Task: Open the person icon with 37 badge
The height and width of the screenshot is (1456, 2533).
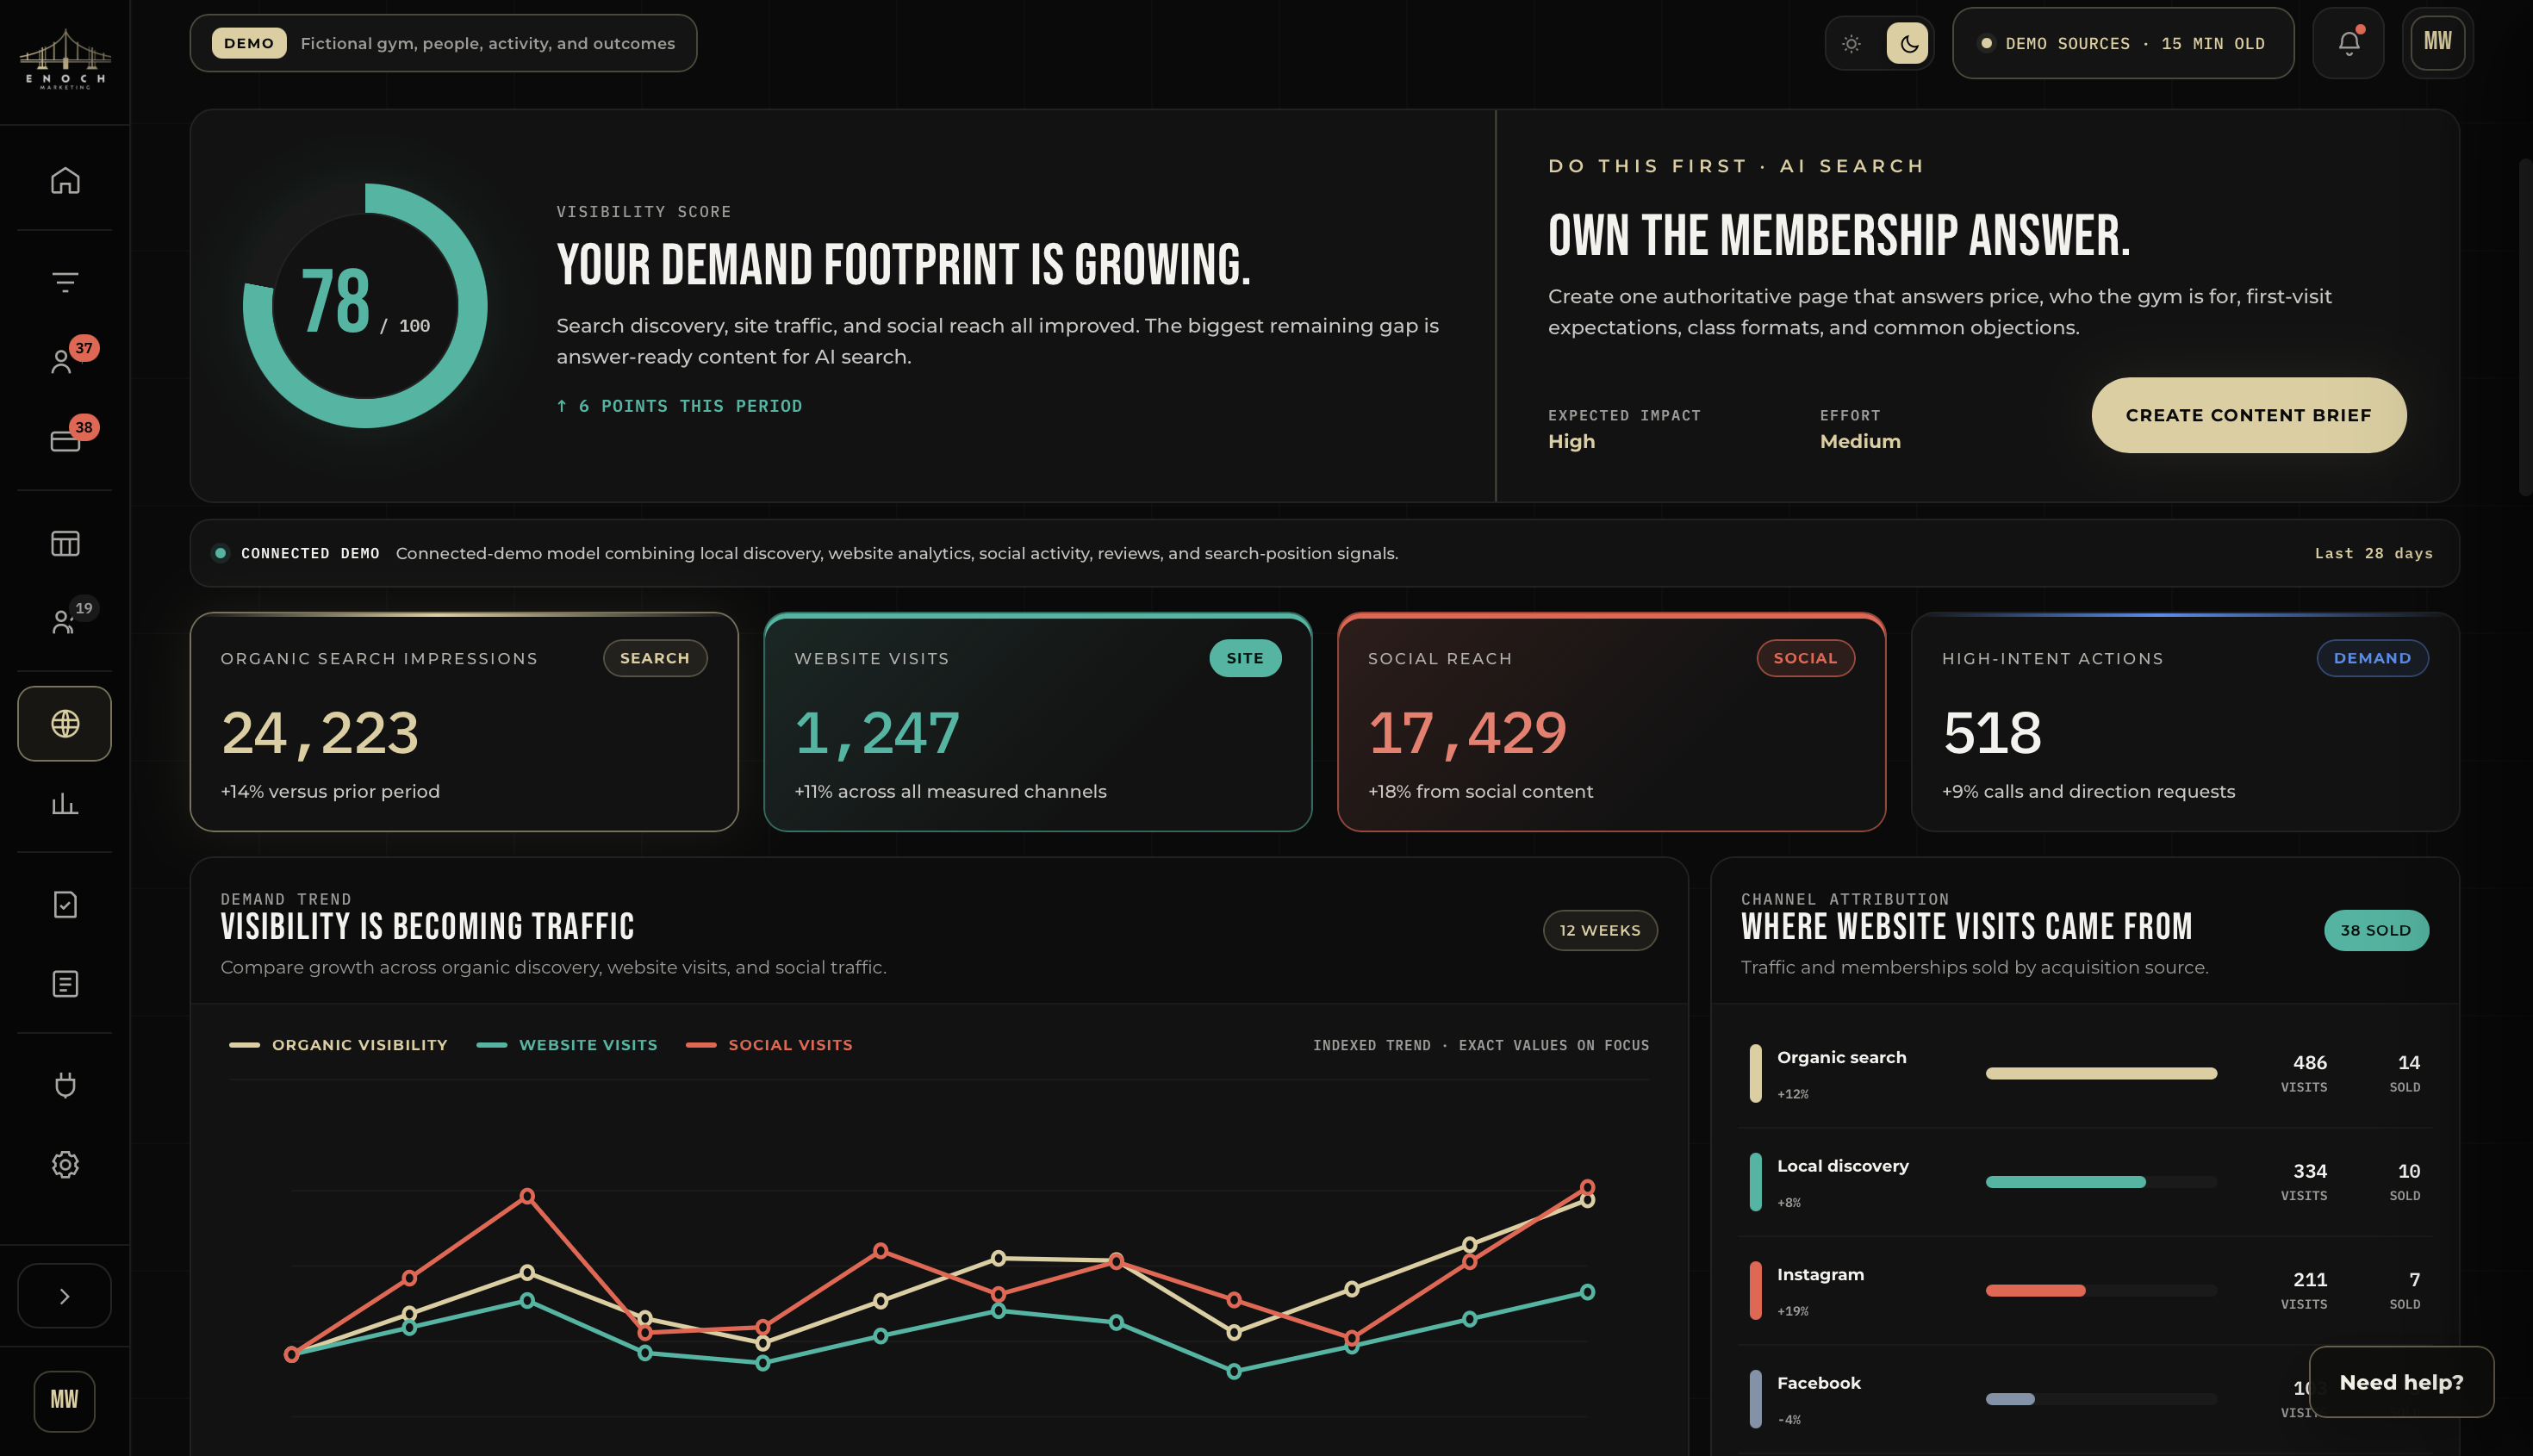Action: [65, 361]
